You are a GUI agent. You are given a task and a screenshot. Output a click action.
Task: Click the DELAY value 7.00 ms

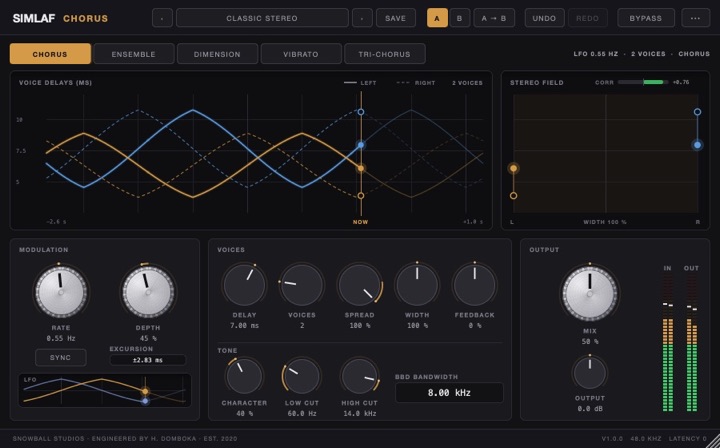point(244,325)
